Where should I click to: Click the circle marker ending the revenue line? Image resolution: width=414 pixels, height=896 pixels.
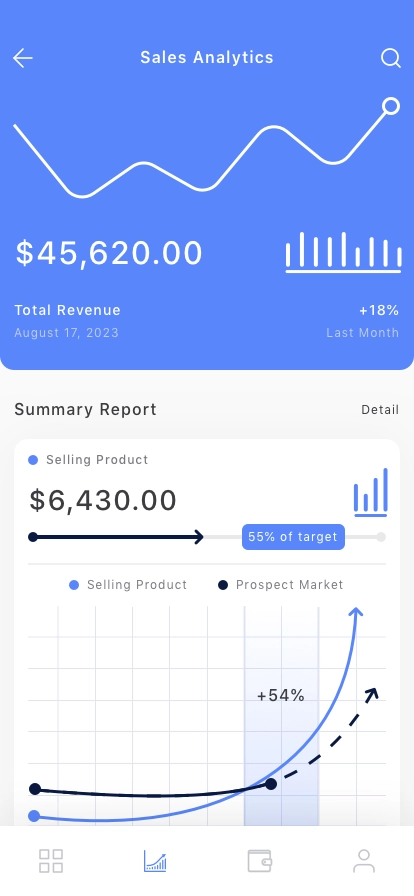pyautogui.click(x=391, y=106)
